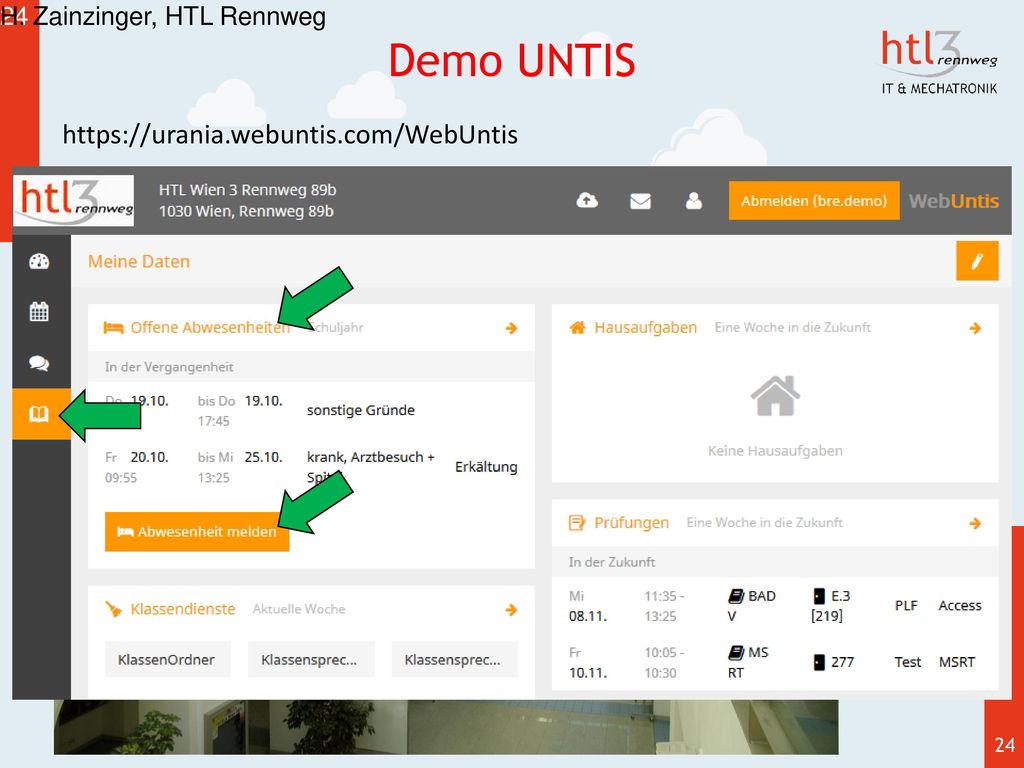This screenshot has height=768, width=1024.
Task: Open the timetable calendar icon in sidebar
Action: 39,312
